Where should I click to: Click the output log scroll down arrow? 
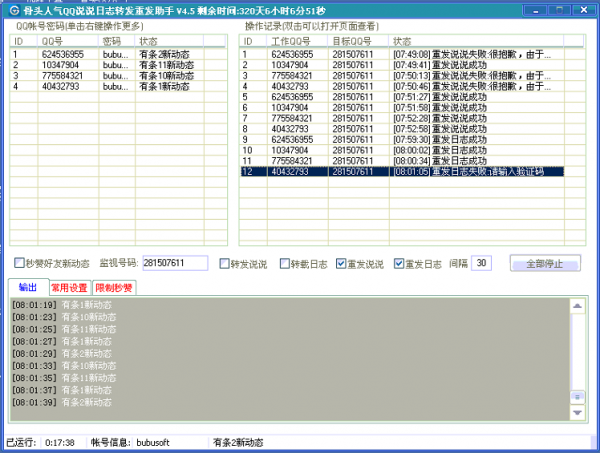click(577, 412)
